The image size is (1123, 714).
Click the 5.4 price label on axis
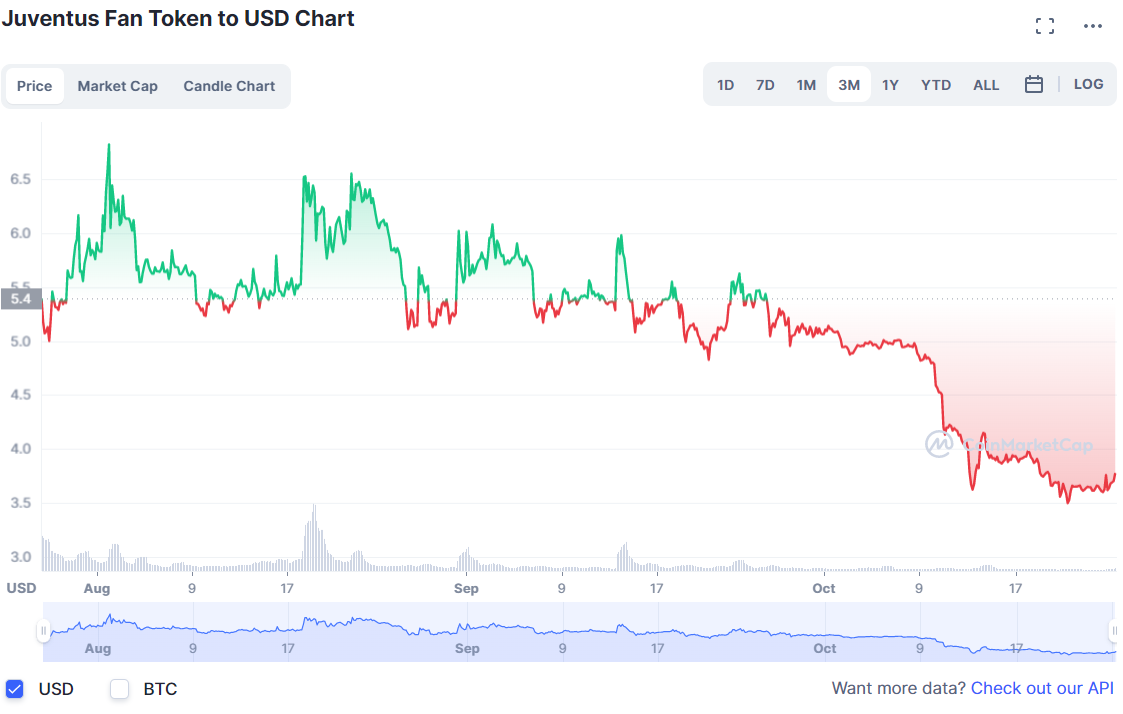[20, 298]
